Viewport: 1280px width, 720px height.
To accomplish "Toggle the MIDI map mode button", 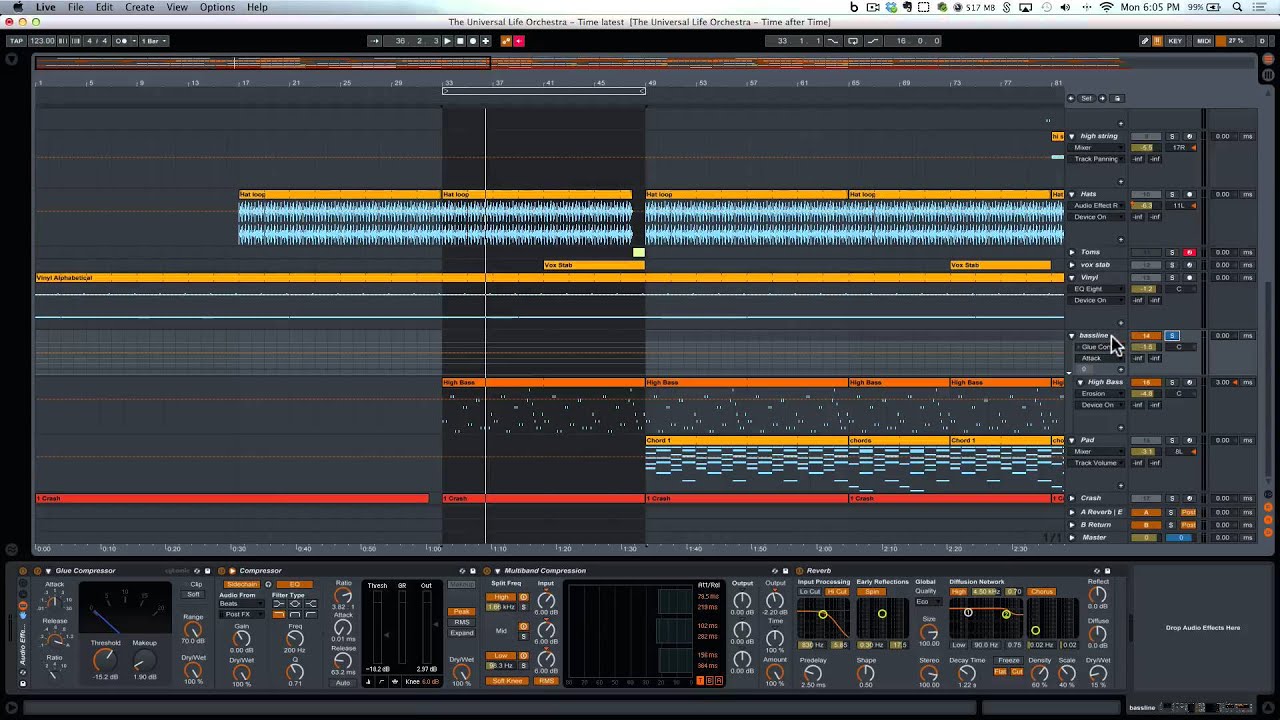I will pos(1204,41).
